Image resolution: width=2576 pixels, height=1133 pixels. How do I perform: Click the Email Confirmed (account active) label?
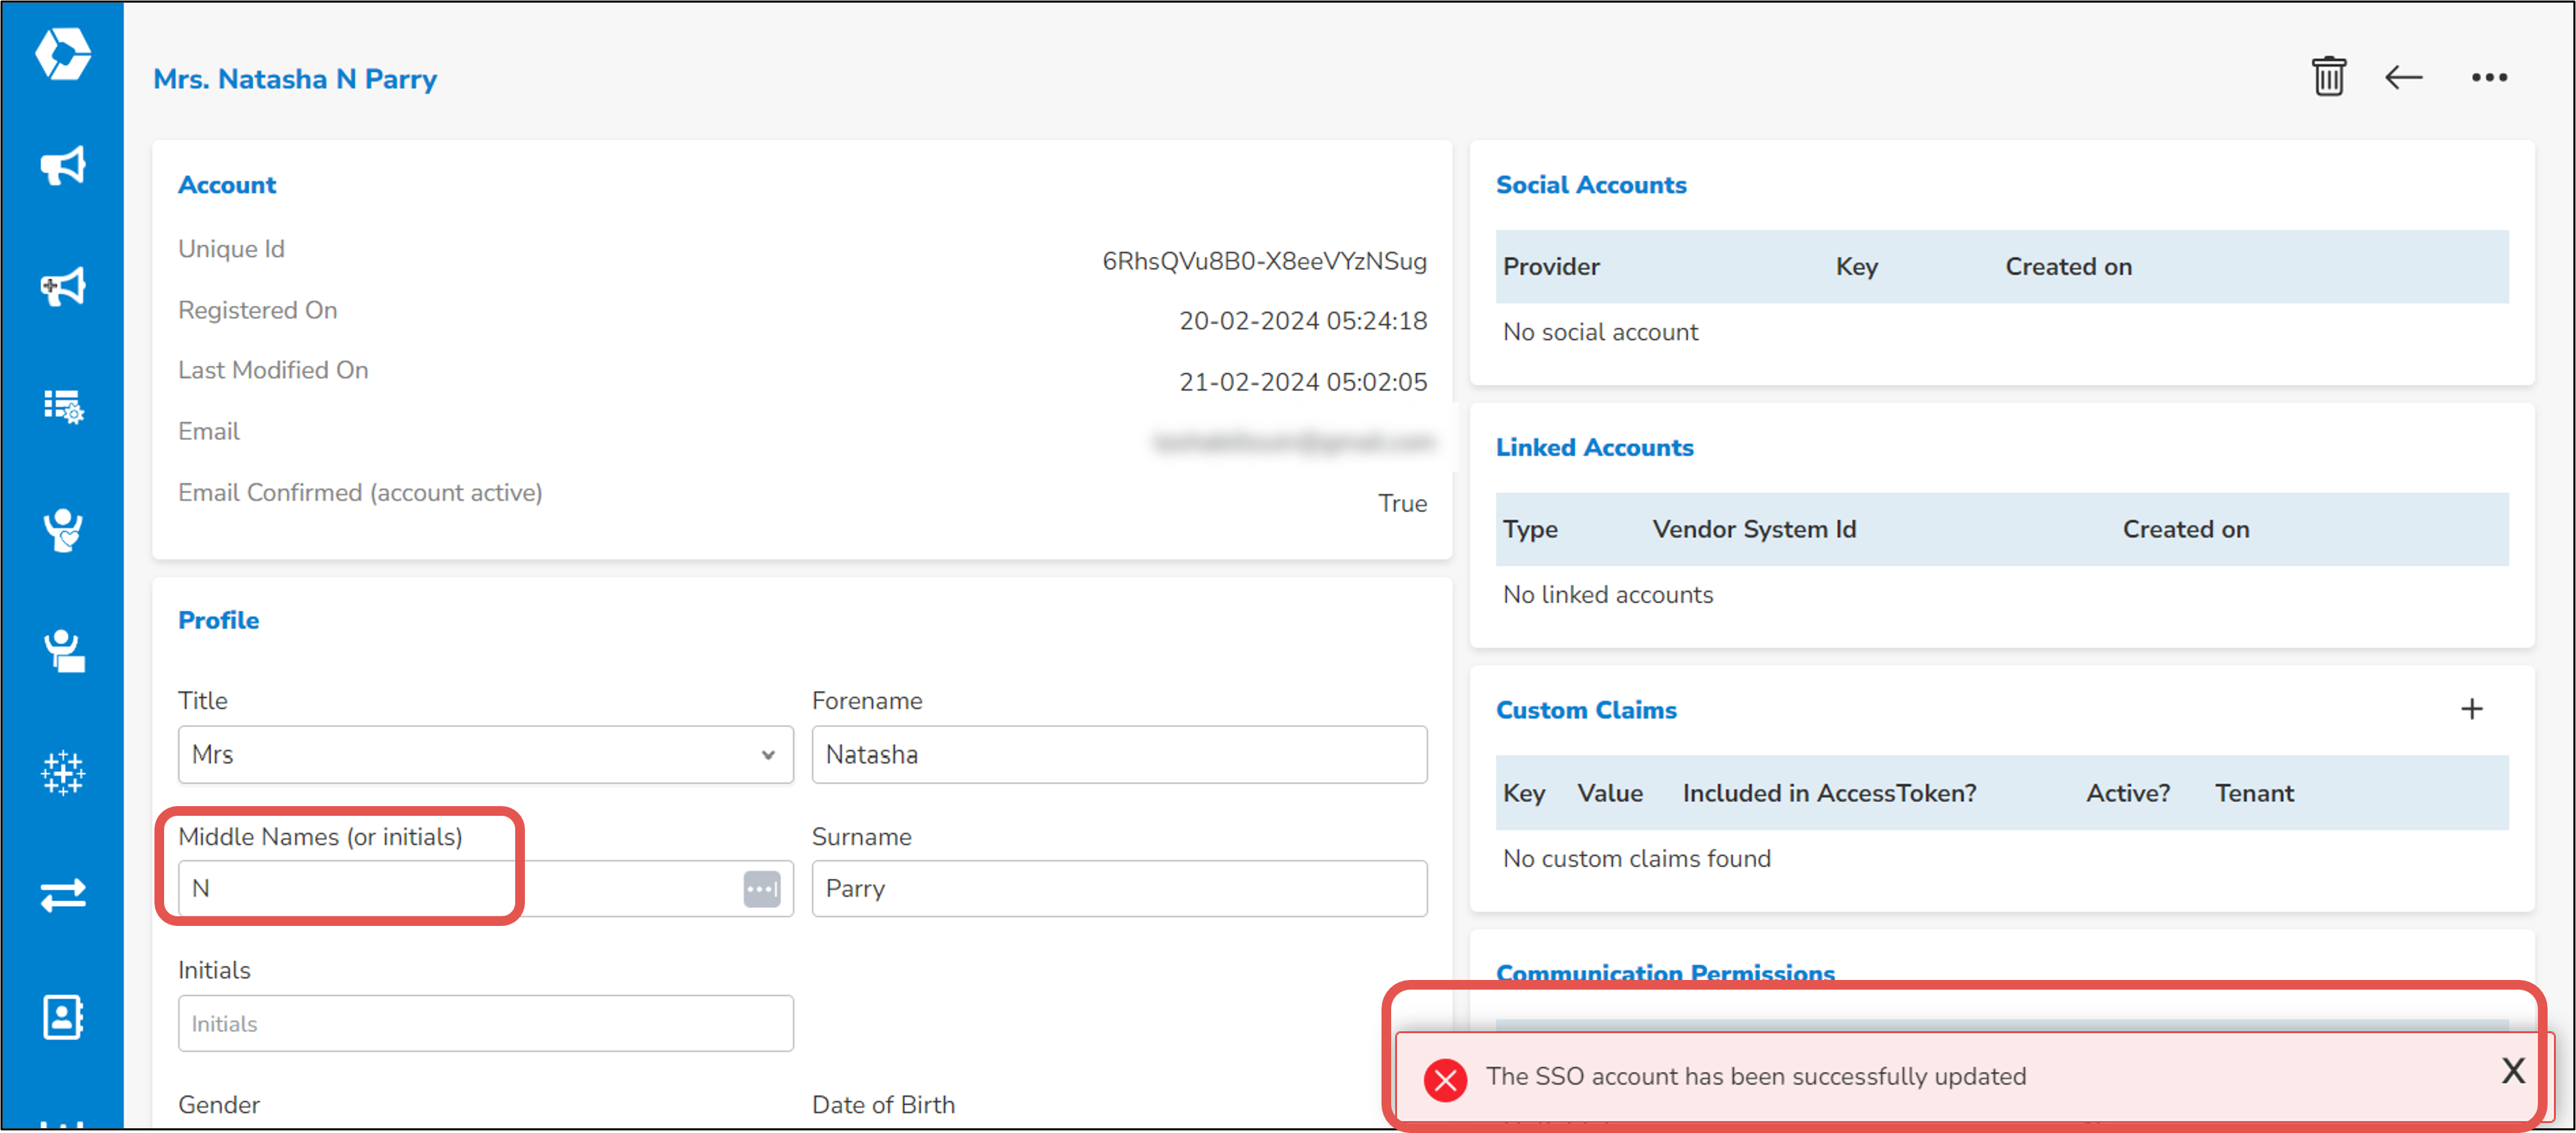click(360, 493)
